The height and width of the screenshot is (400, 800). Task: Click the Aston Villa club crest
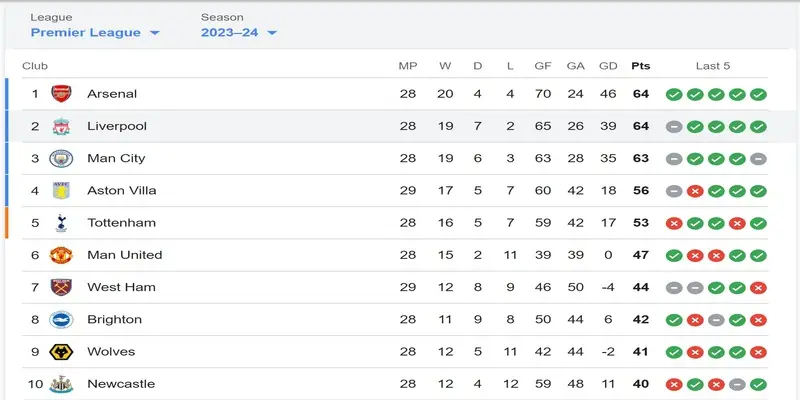click(61, 190)
